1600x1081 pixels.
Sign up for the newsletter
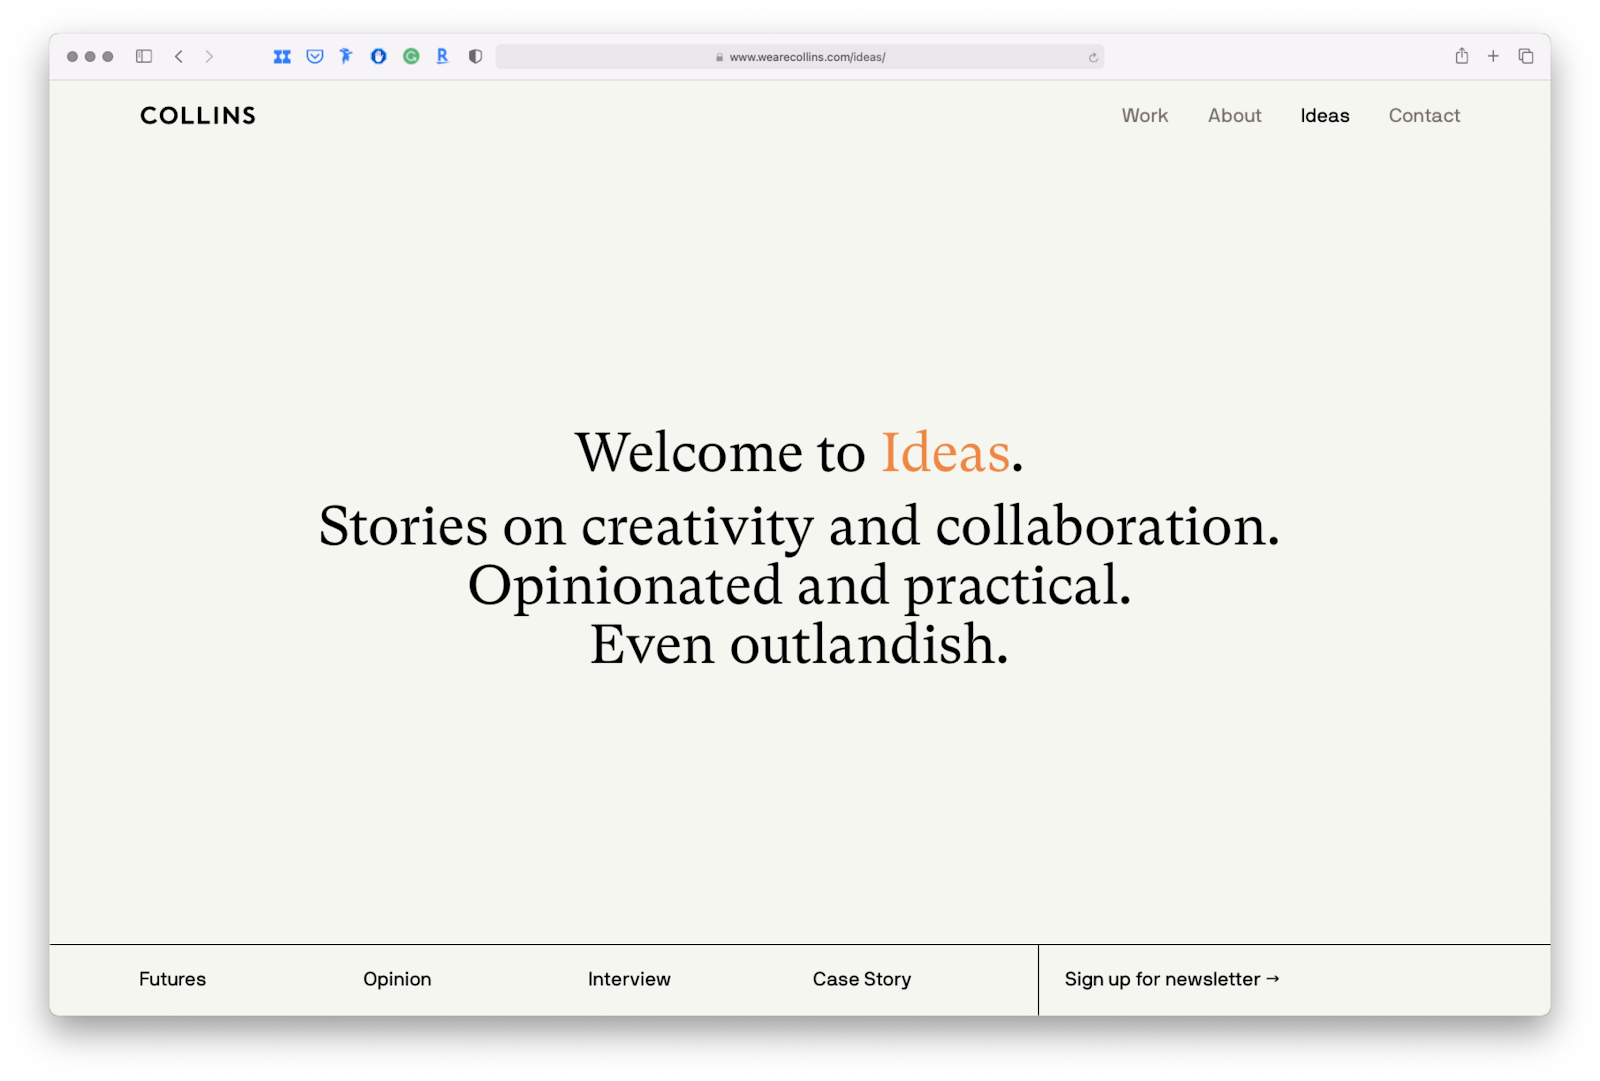coord(1172,980)
